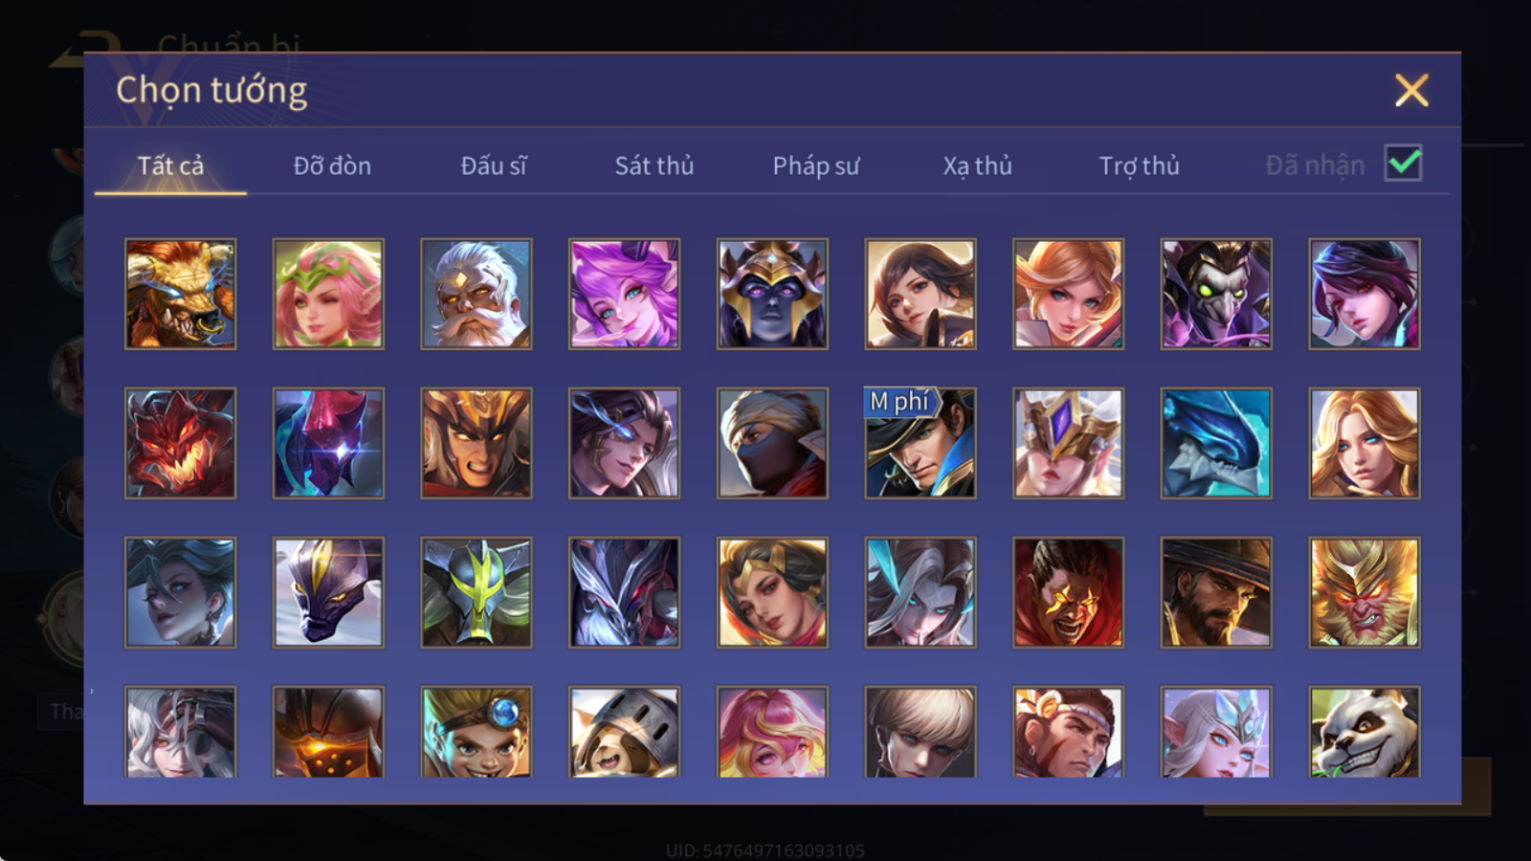Pick the white-bearded old man hero
This screenshot has width=1531, height=861.
point(476,294)
